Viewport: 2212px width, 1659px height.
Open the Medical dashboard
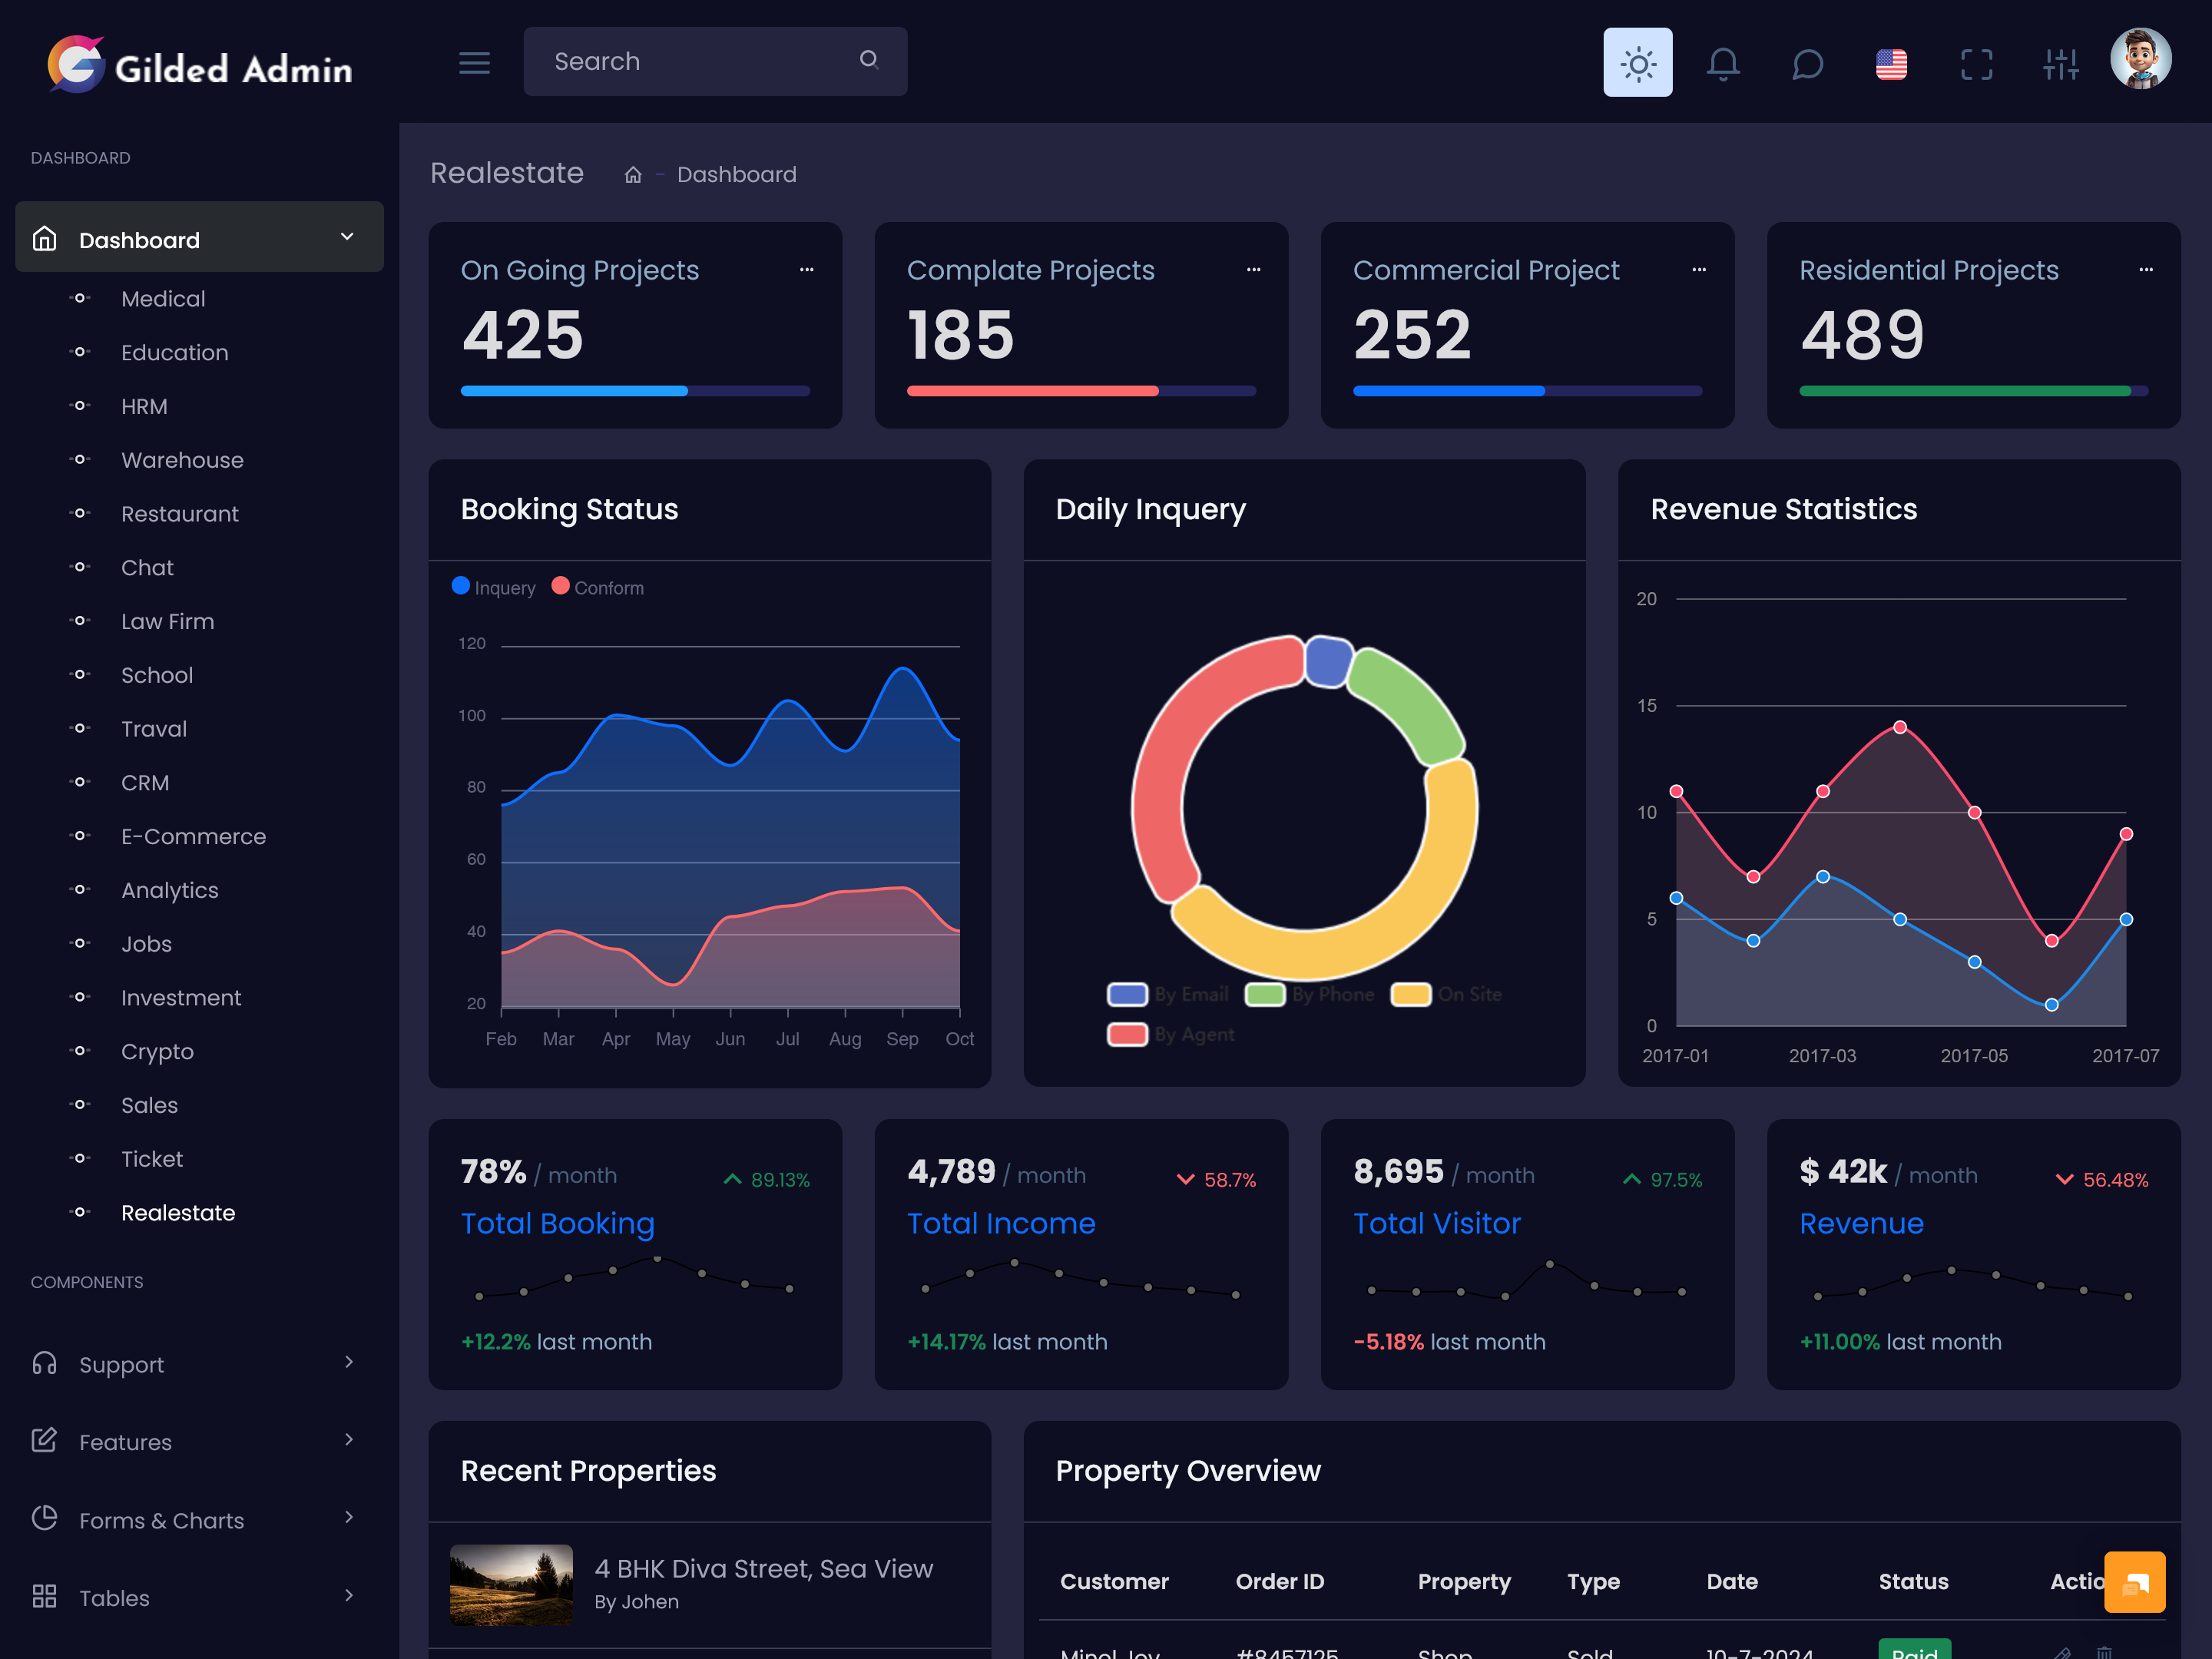click(163, 299)
